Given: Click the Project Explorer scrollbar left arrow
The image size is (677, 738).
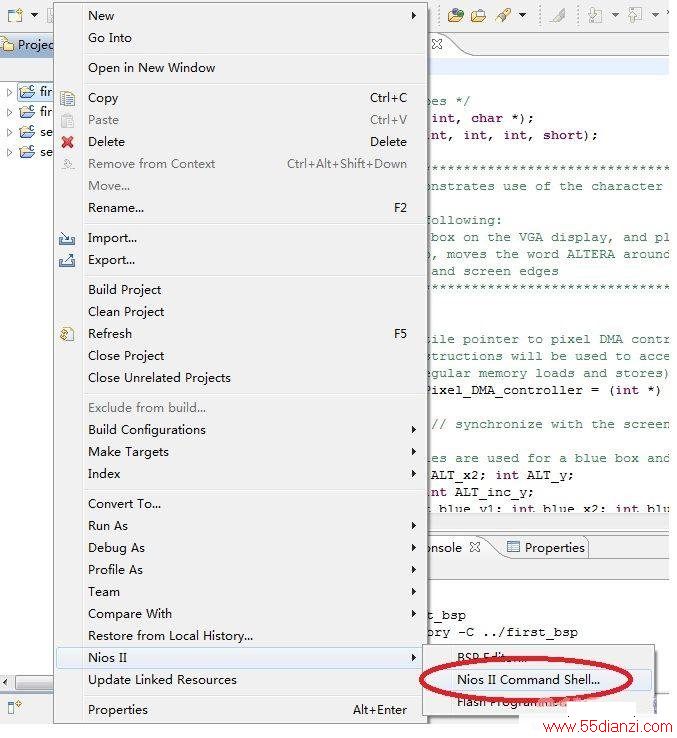Looking at the screenshot, I should (5, 682).
